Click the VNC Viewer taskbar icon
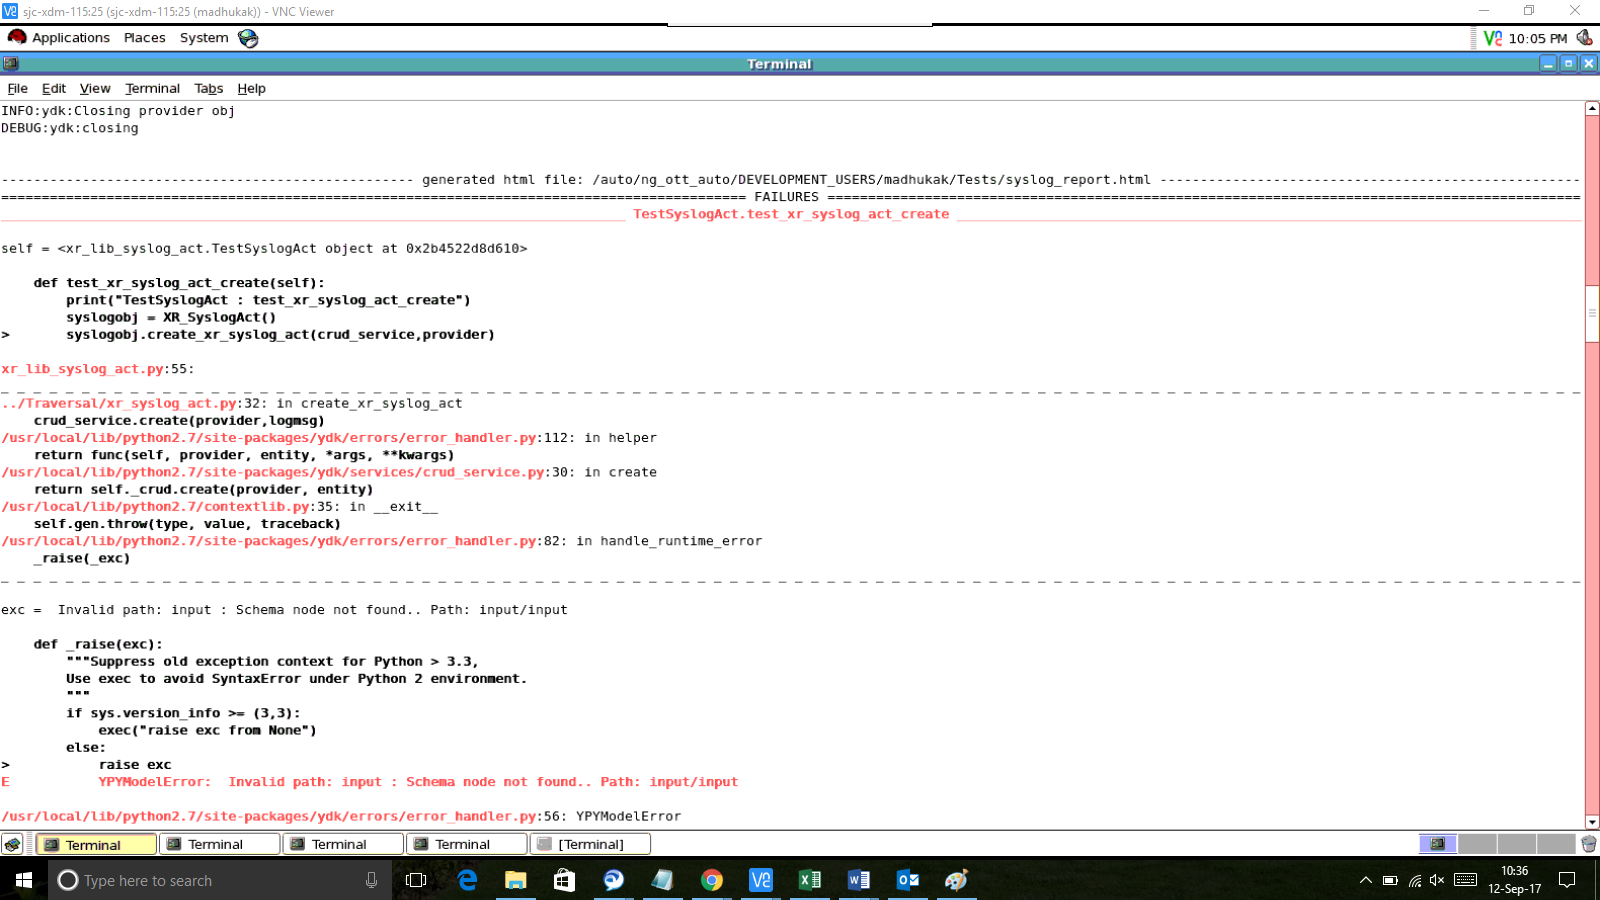This screenshot has width=1600, height=900. (761, 880)
